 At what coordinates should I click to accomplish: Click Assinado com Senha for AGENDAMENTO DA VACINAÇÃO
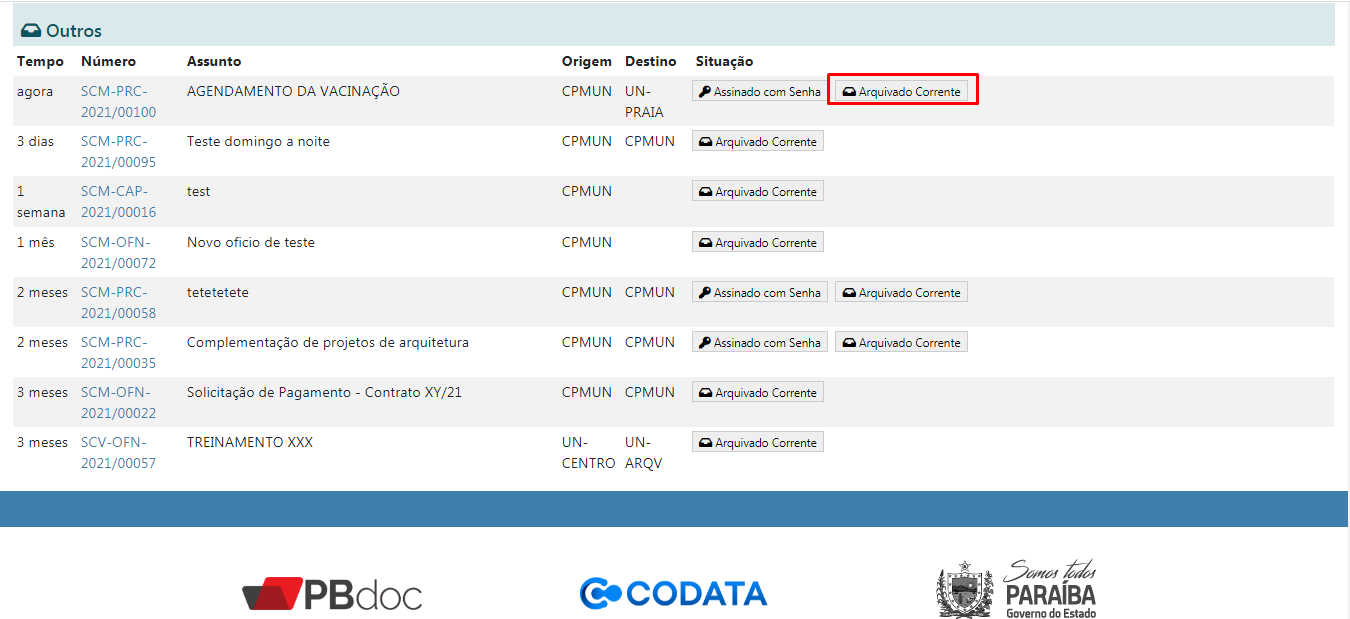click(760, 92)
